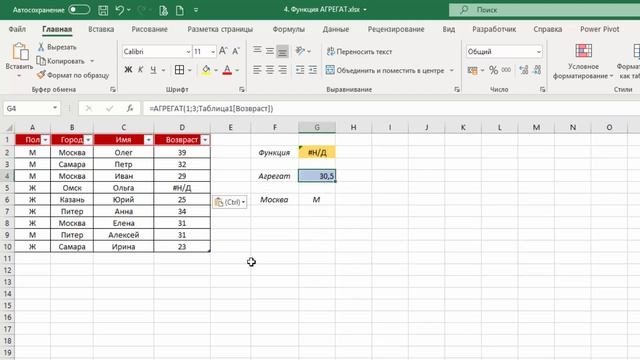
Task: Open the Шрифт group dialog launcher
Action: coord(242,89)
